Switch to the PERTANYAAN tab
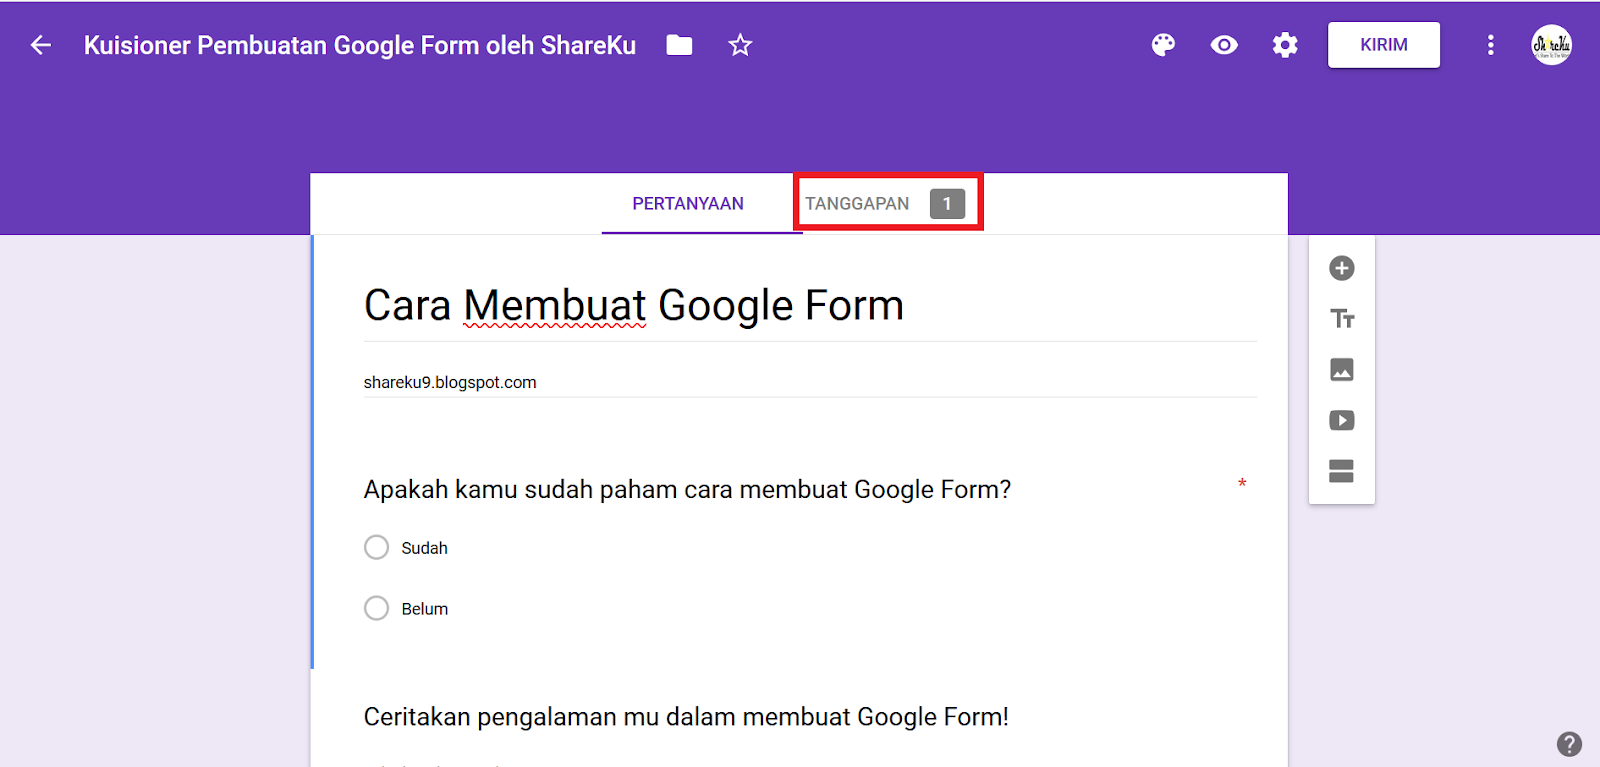Screen dimensions: 1600x767 click(x=688, y=204)
